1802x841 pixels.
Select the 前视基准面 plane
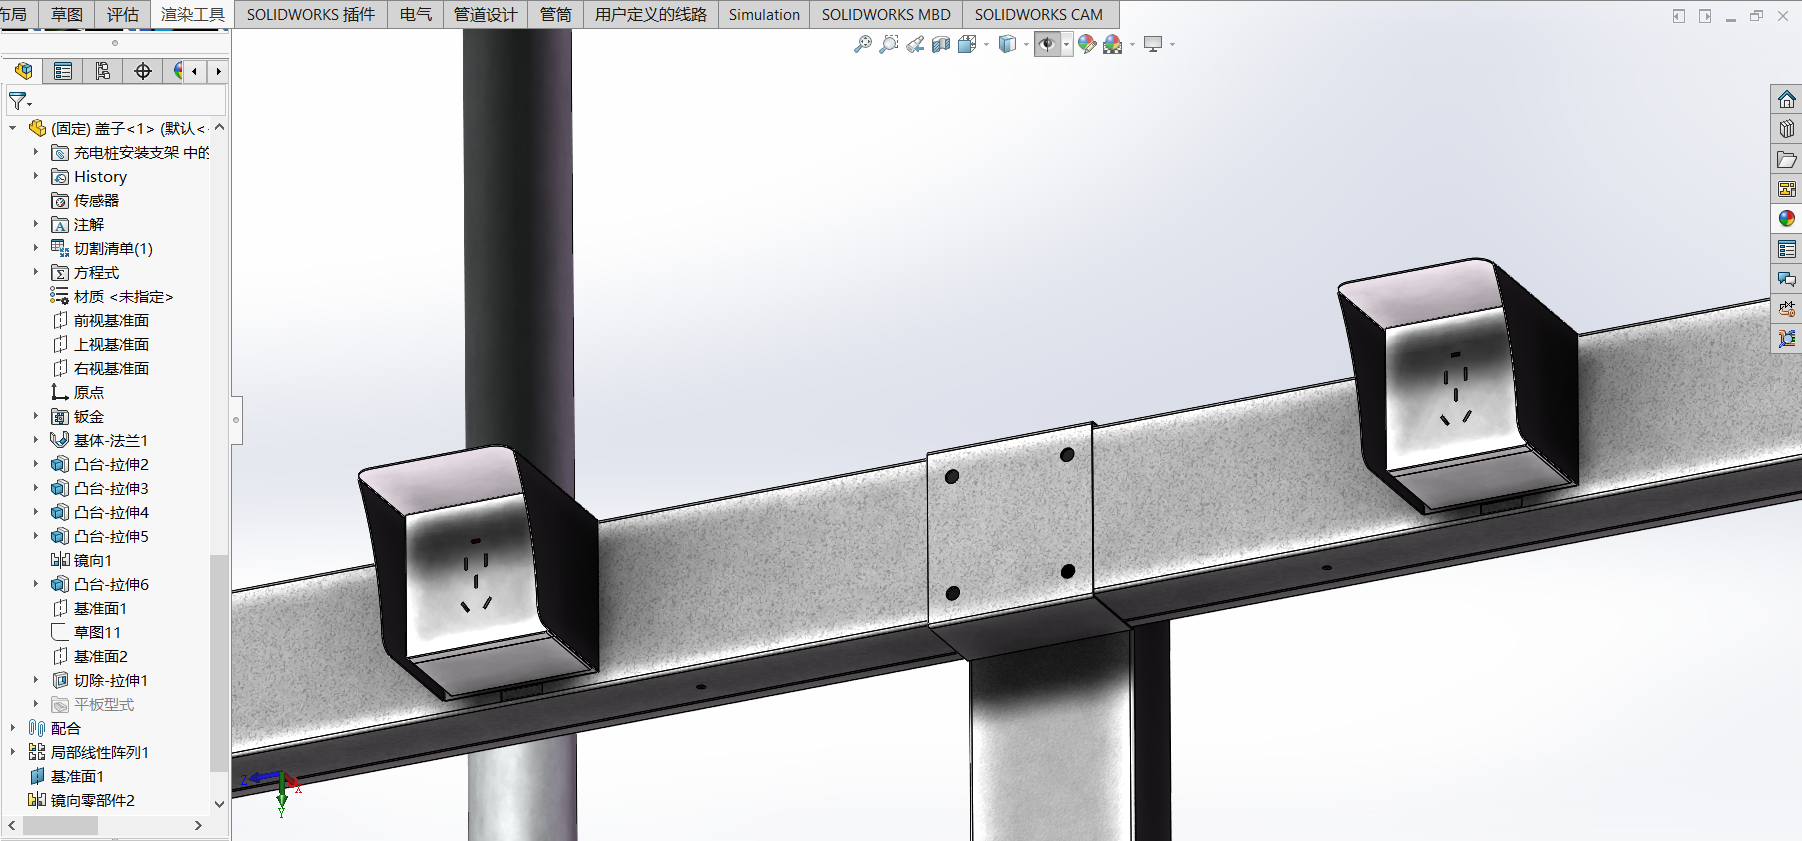pyautogui.click(x=100, y=320)
